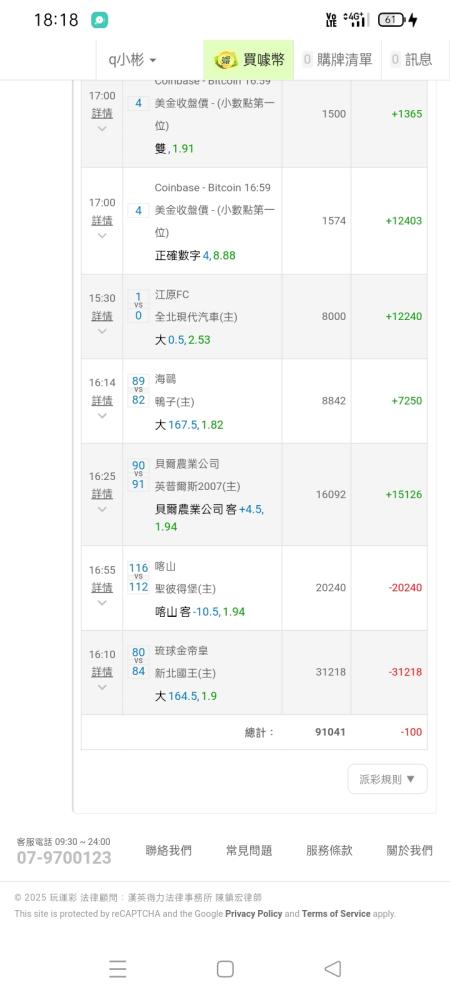
Task: Open the 聯絡我們 footer link
Action: pos(168,850)
